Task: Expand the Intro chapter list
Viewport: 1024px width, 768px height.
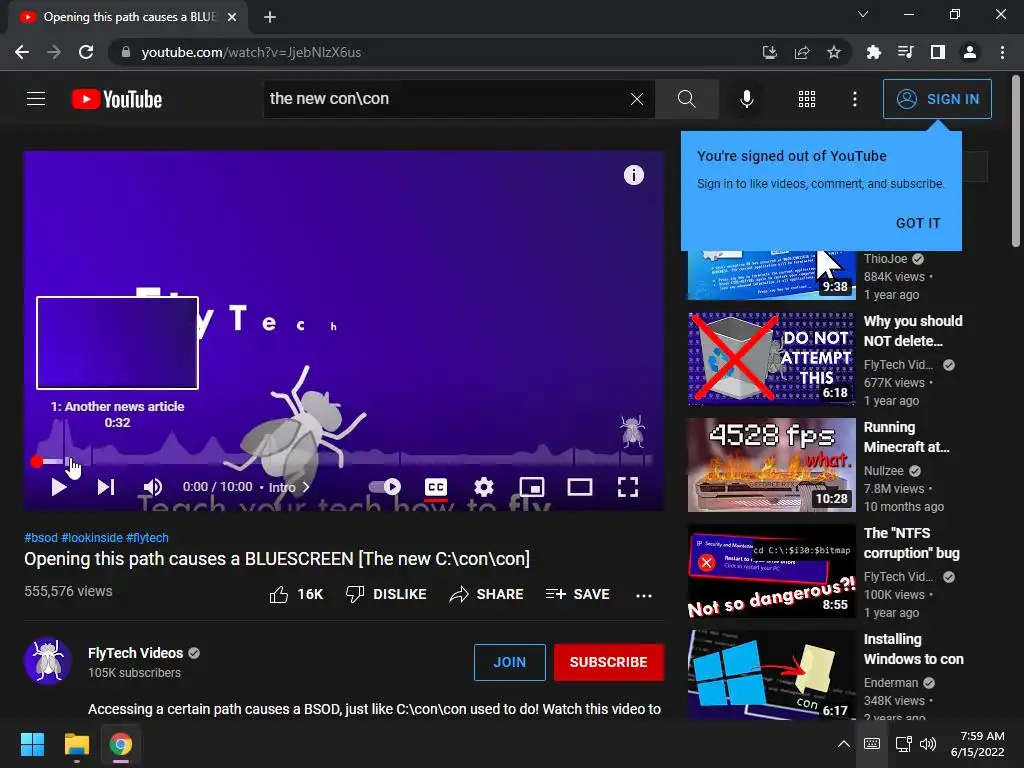Action: [x=289, y=487]
